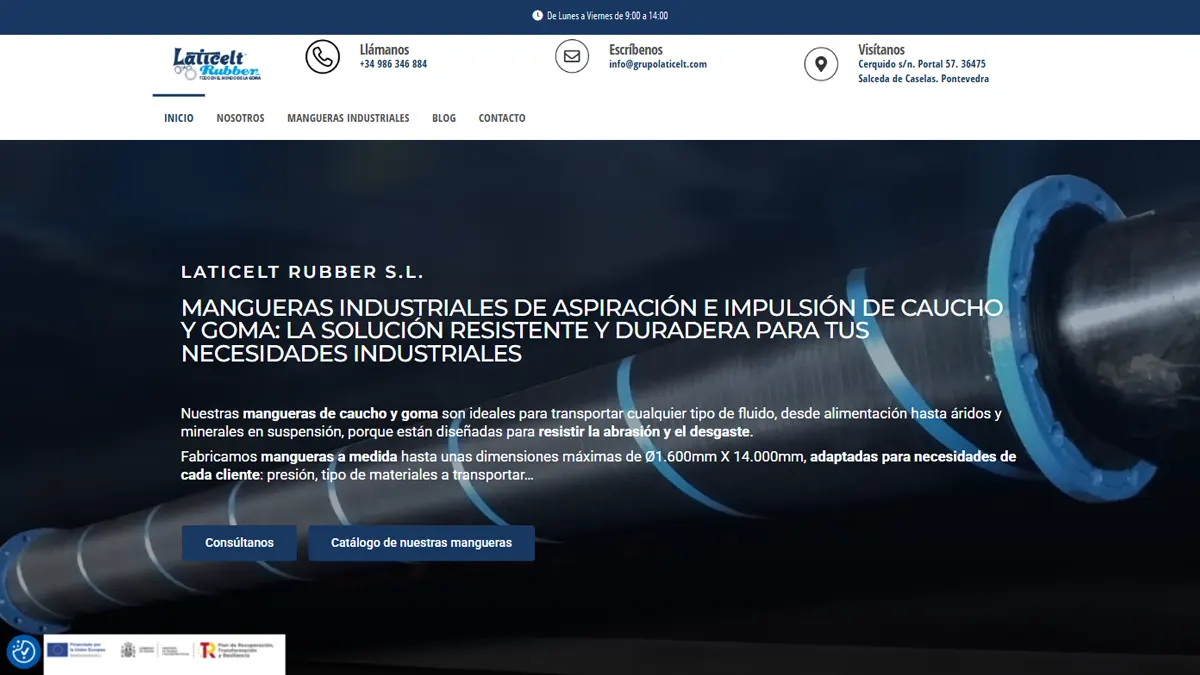Click Salceda de Caselas. Pontevedra text
The height and width of the screenshot is (675, 1200).
[x=923, y=79]
